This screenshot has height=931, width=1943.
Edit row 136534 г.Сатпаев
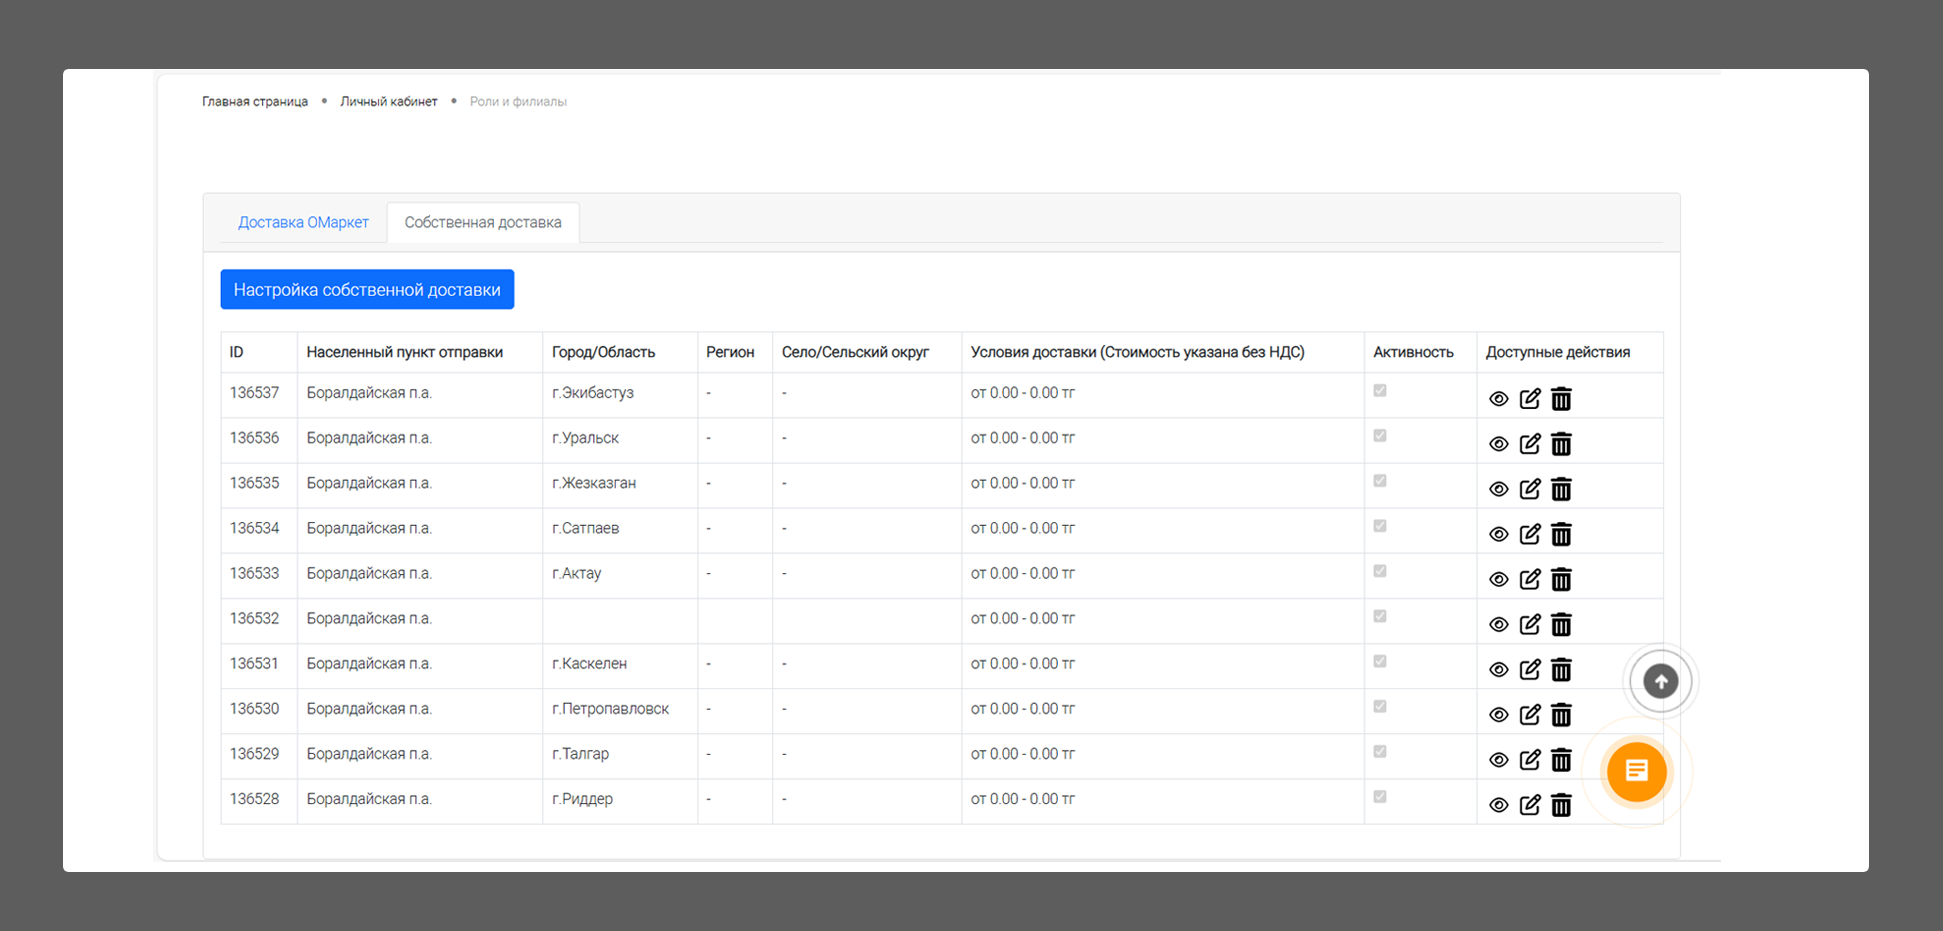coord(1530,534)
